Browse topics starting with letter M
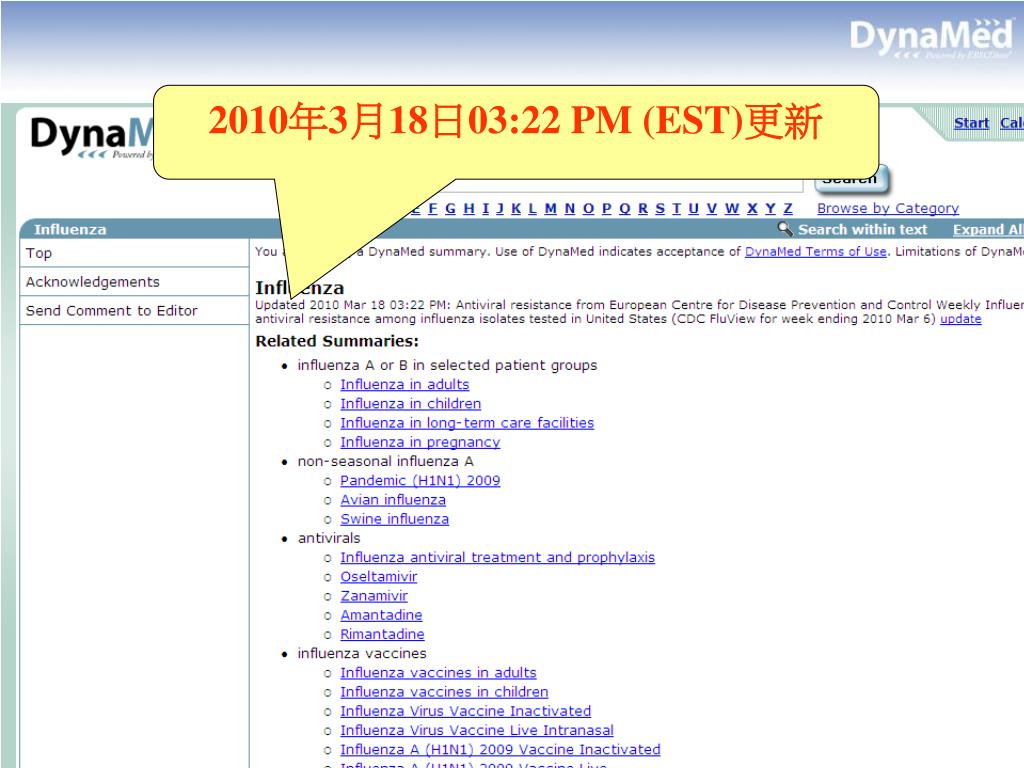 (x=551, y=208)
